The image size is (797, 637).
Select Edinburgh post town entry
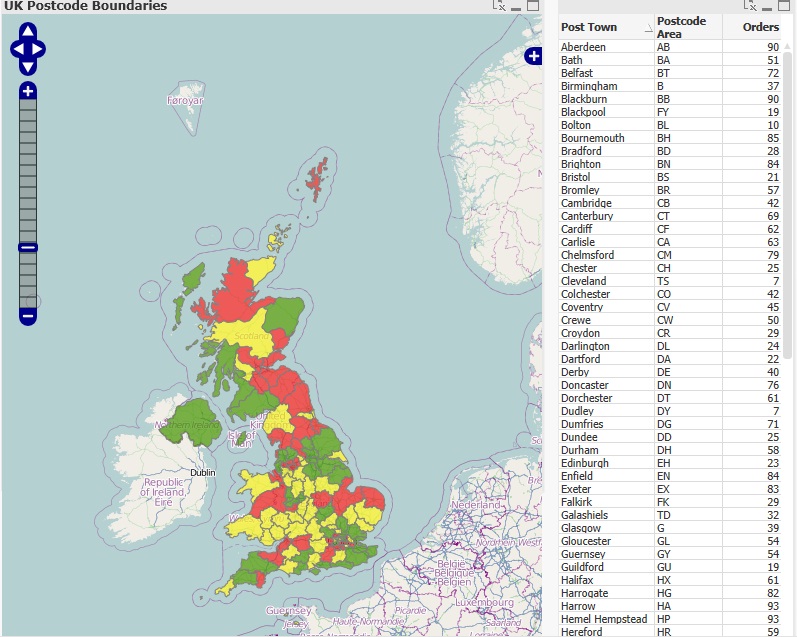click(x=585, y=463)
